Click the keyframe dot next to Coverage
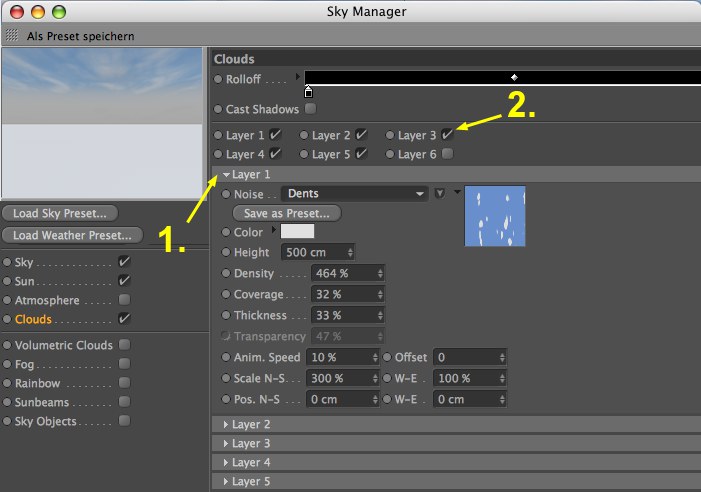 pos(226,294)
